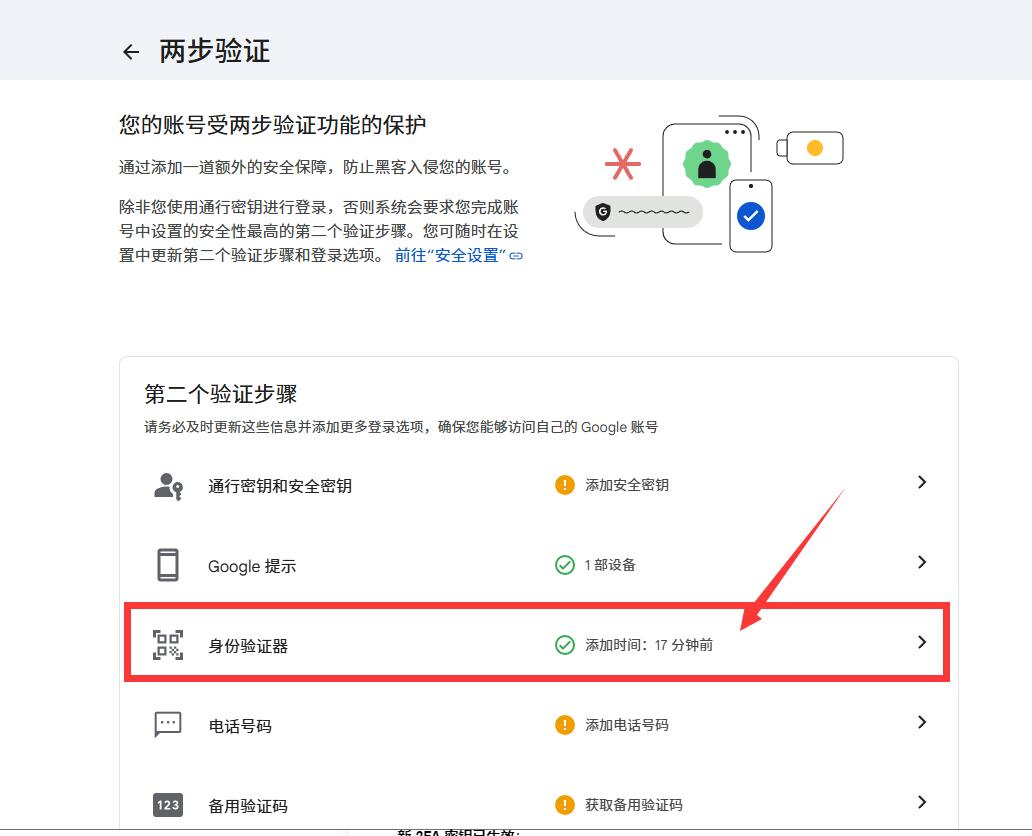The image size is (1032, 836).
Task: Click orange warning icon beside 添加安全密钥
Action: pyautogui.click(x=565, y=485)
